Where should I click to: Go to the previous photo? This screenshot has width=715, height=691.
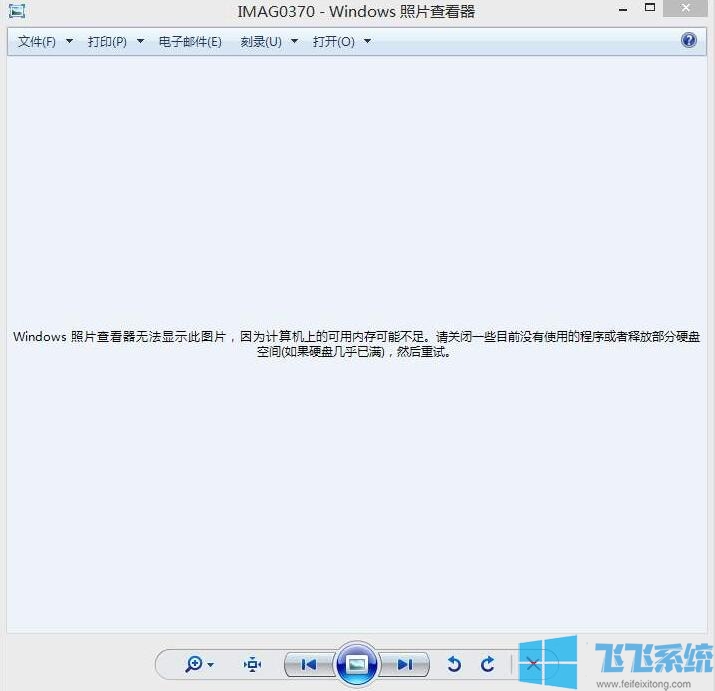coord(309,664)
